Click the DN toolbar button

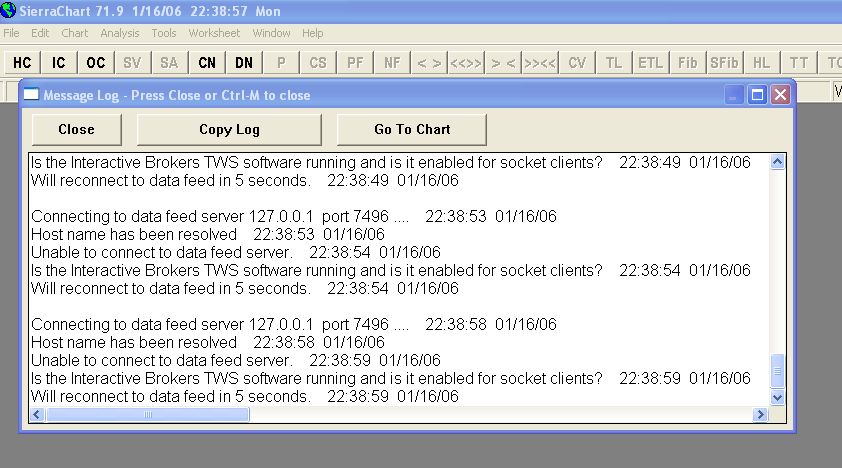pyautogui.click(x=244, y=63)
